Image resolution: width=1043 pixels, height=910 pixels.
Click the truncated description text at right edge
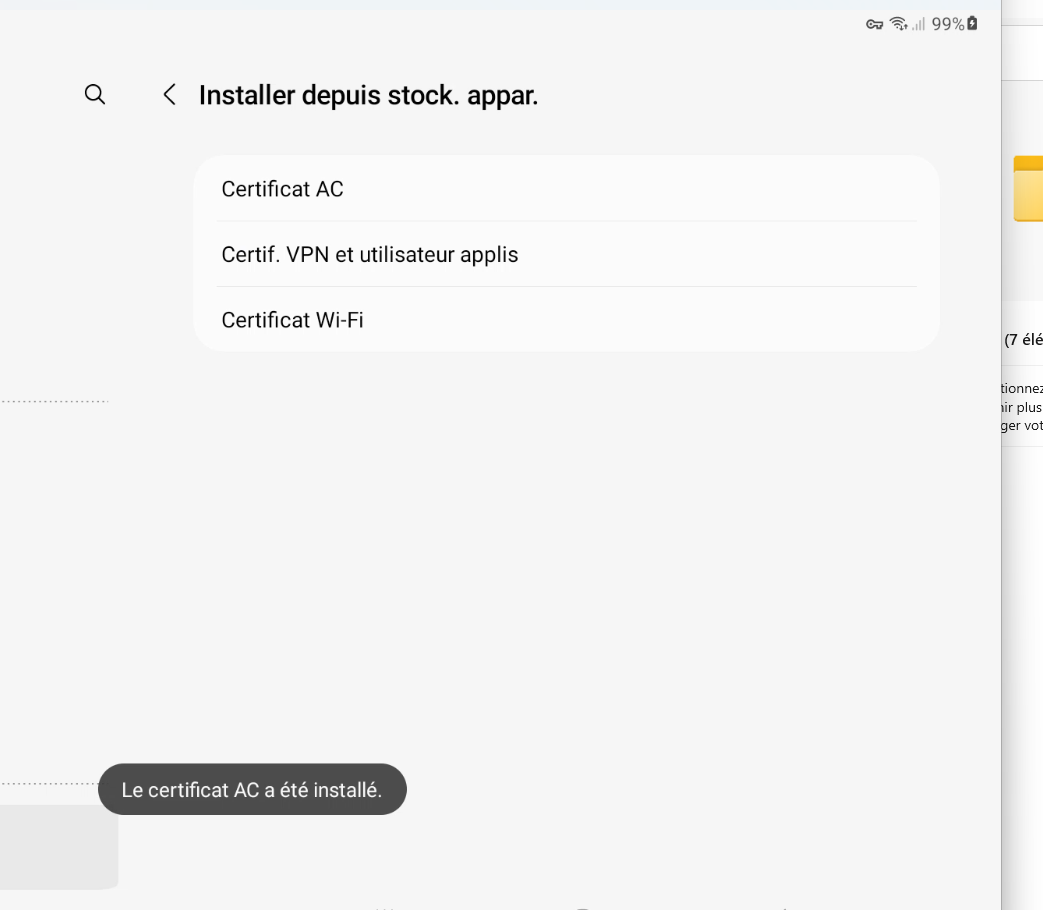coord(1022,407)
